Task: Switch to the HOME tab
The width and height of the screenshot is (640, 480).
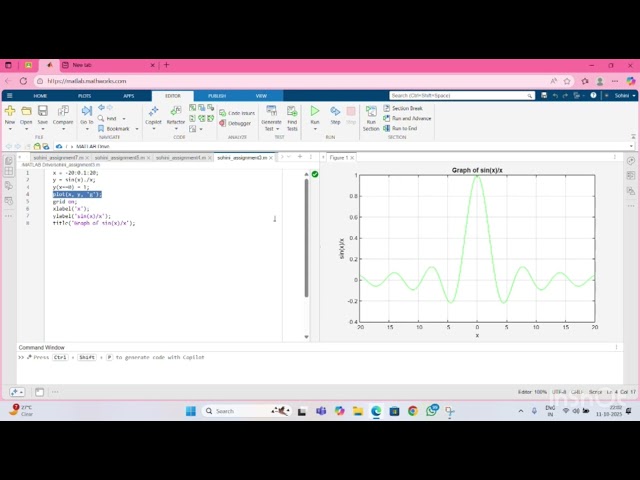Action: 40,96
